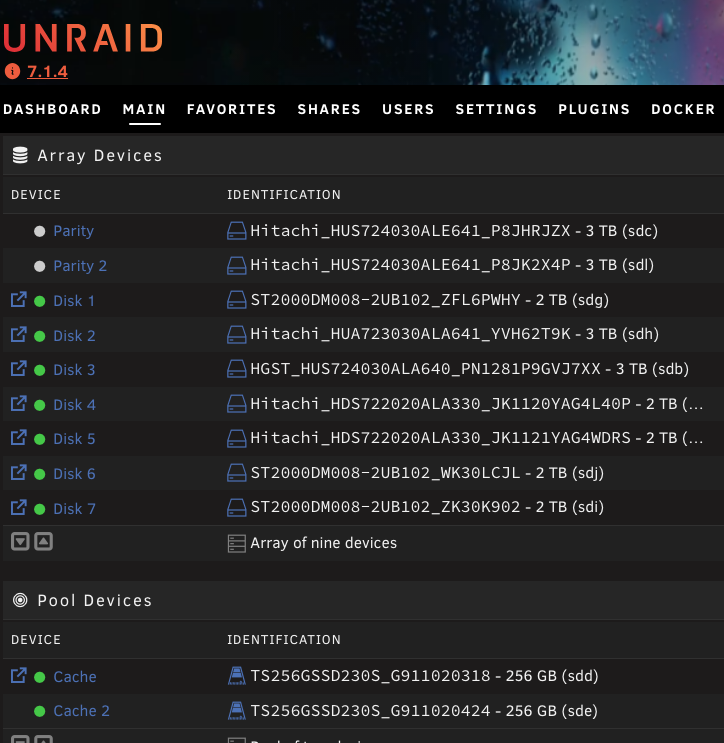The height and width of the screenshot is (743, 724).
Task: Open Disk 4 settings link
Action: (74, 405)
